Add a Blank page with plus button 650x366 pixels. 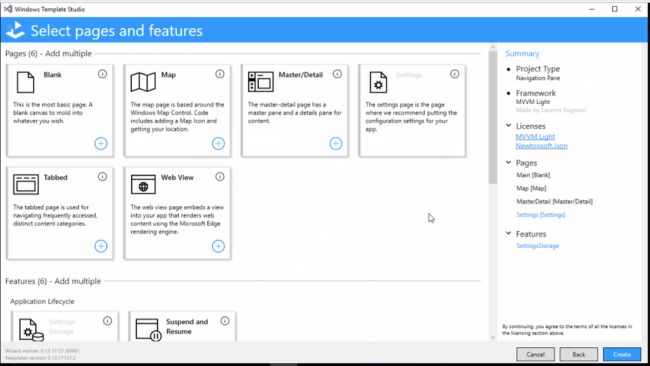[x=101, y=143]
